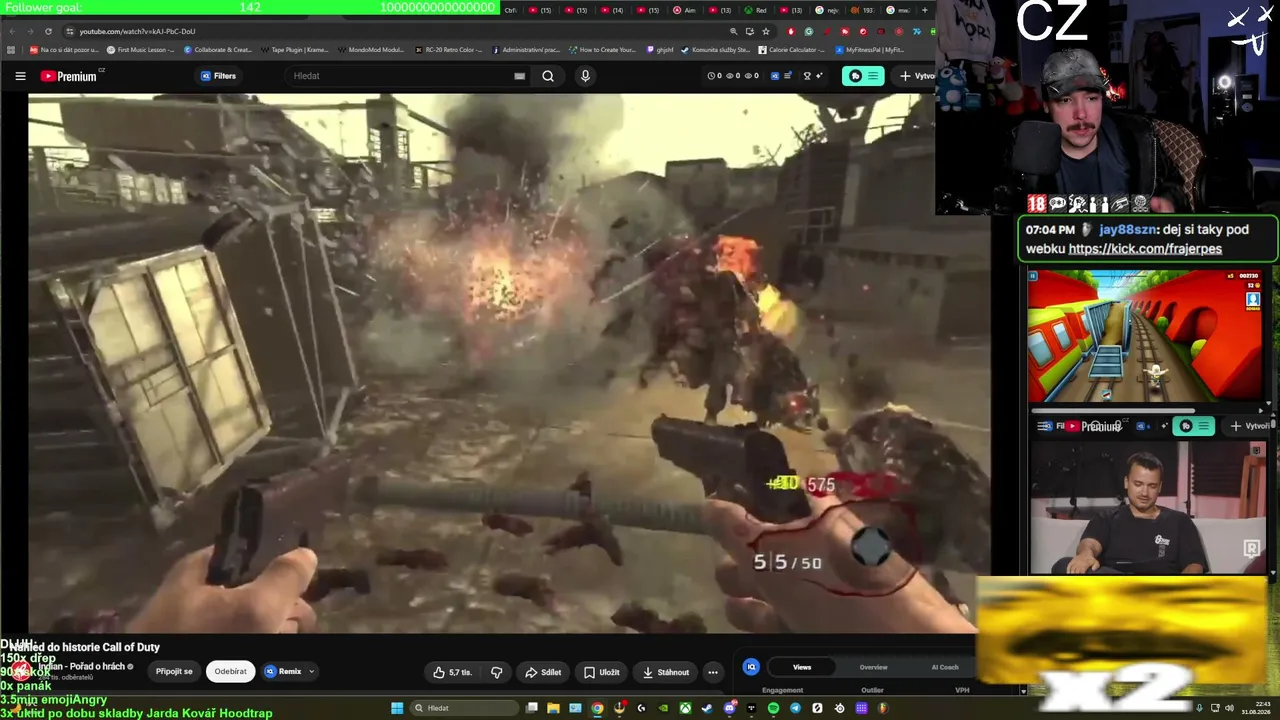This screenshot has width=1280, height=720.
Task: Click the Call of Duty video player
Action: tap(509, 363)
